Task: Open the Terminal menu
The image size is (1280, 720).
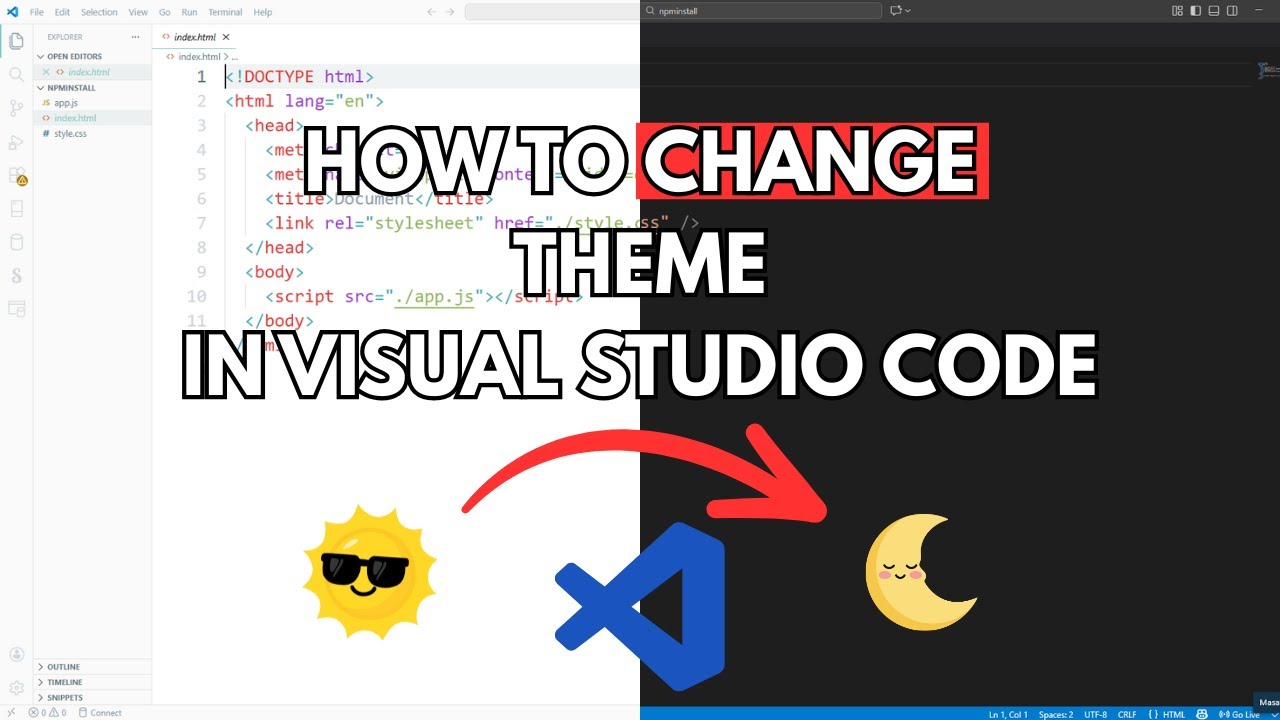Action: [225, 12]
